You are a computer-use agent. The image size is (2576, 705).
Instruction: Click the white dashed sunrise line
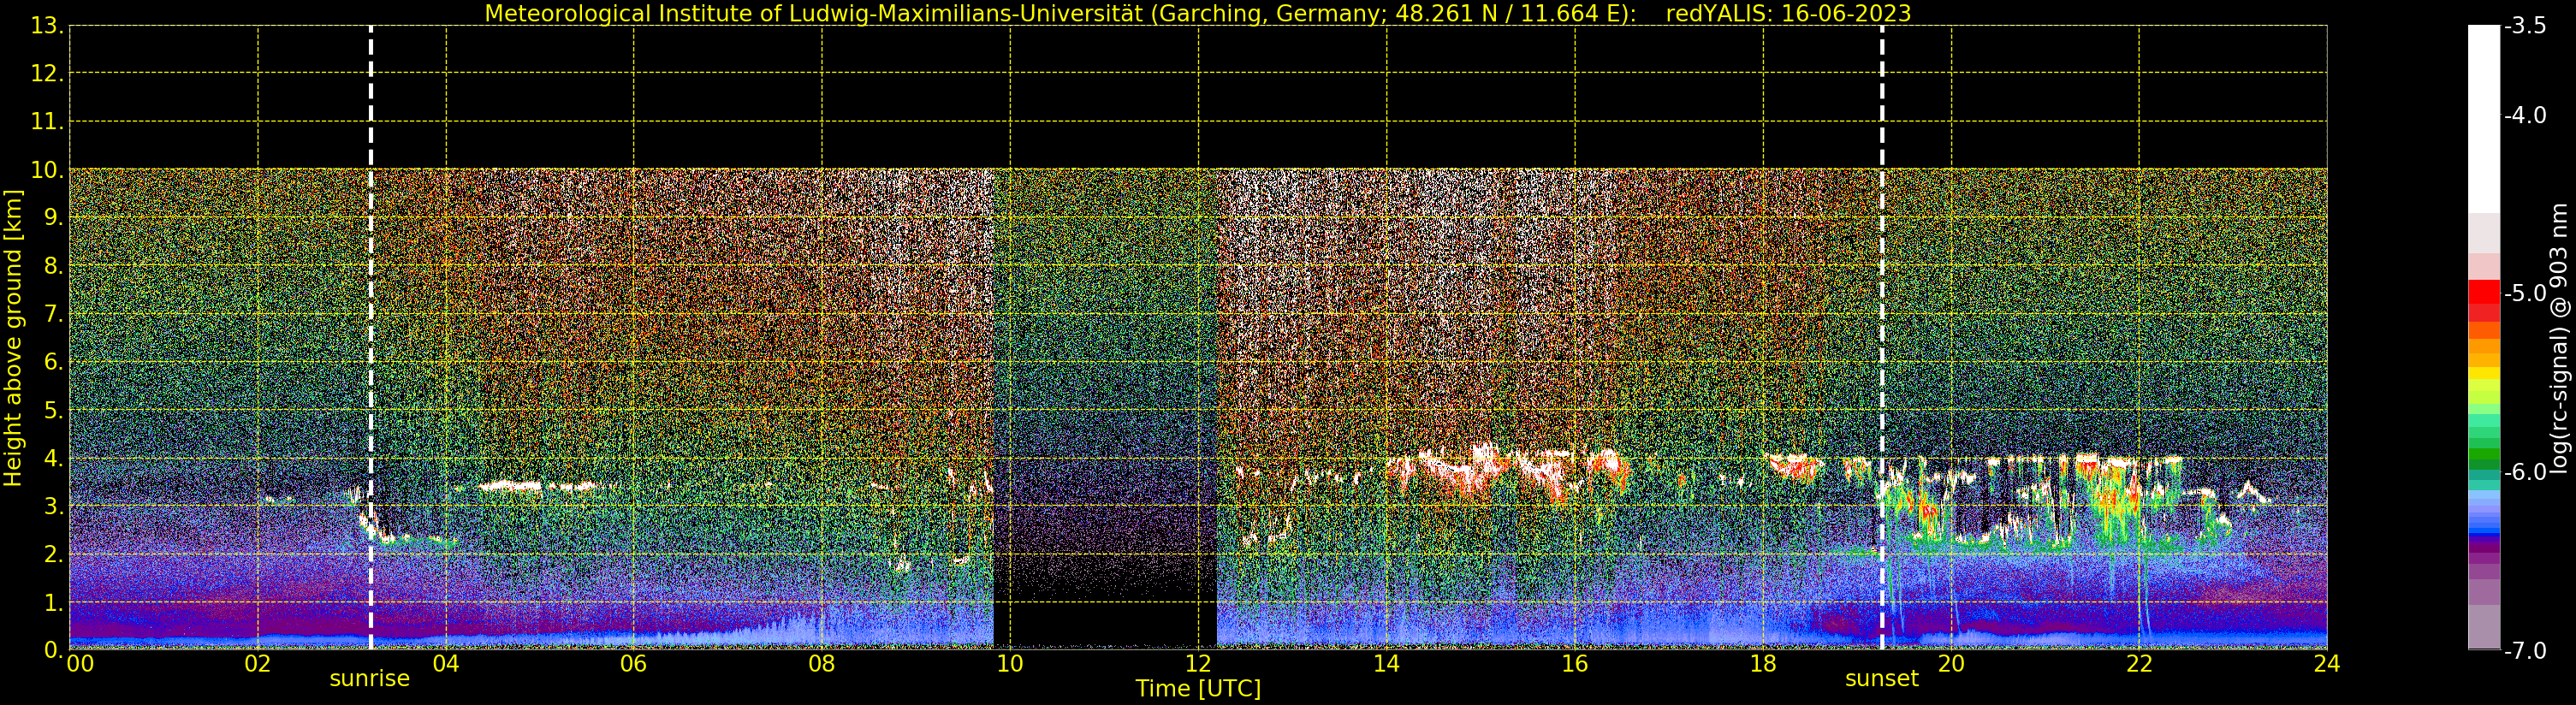click(x=371, y=337)
